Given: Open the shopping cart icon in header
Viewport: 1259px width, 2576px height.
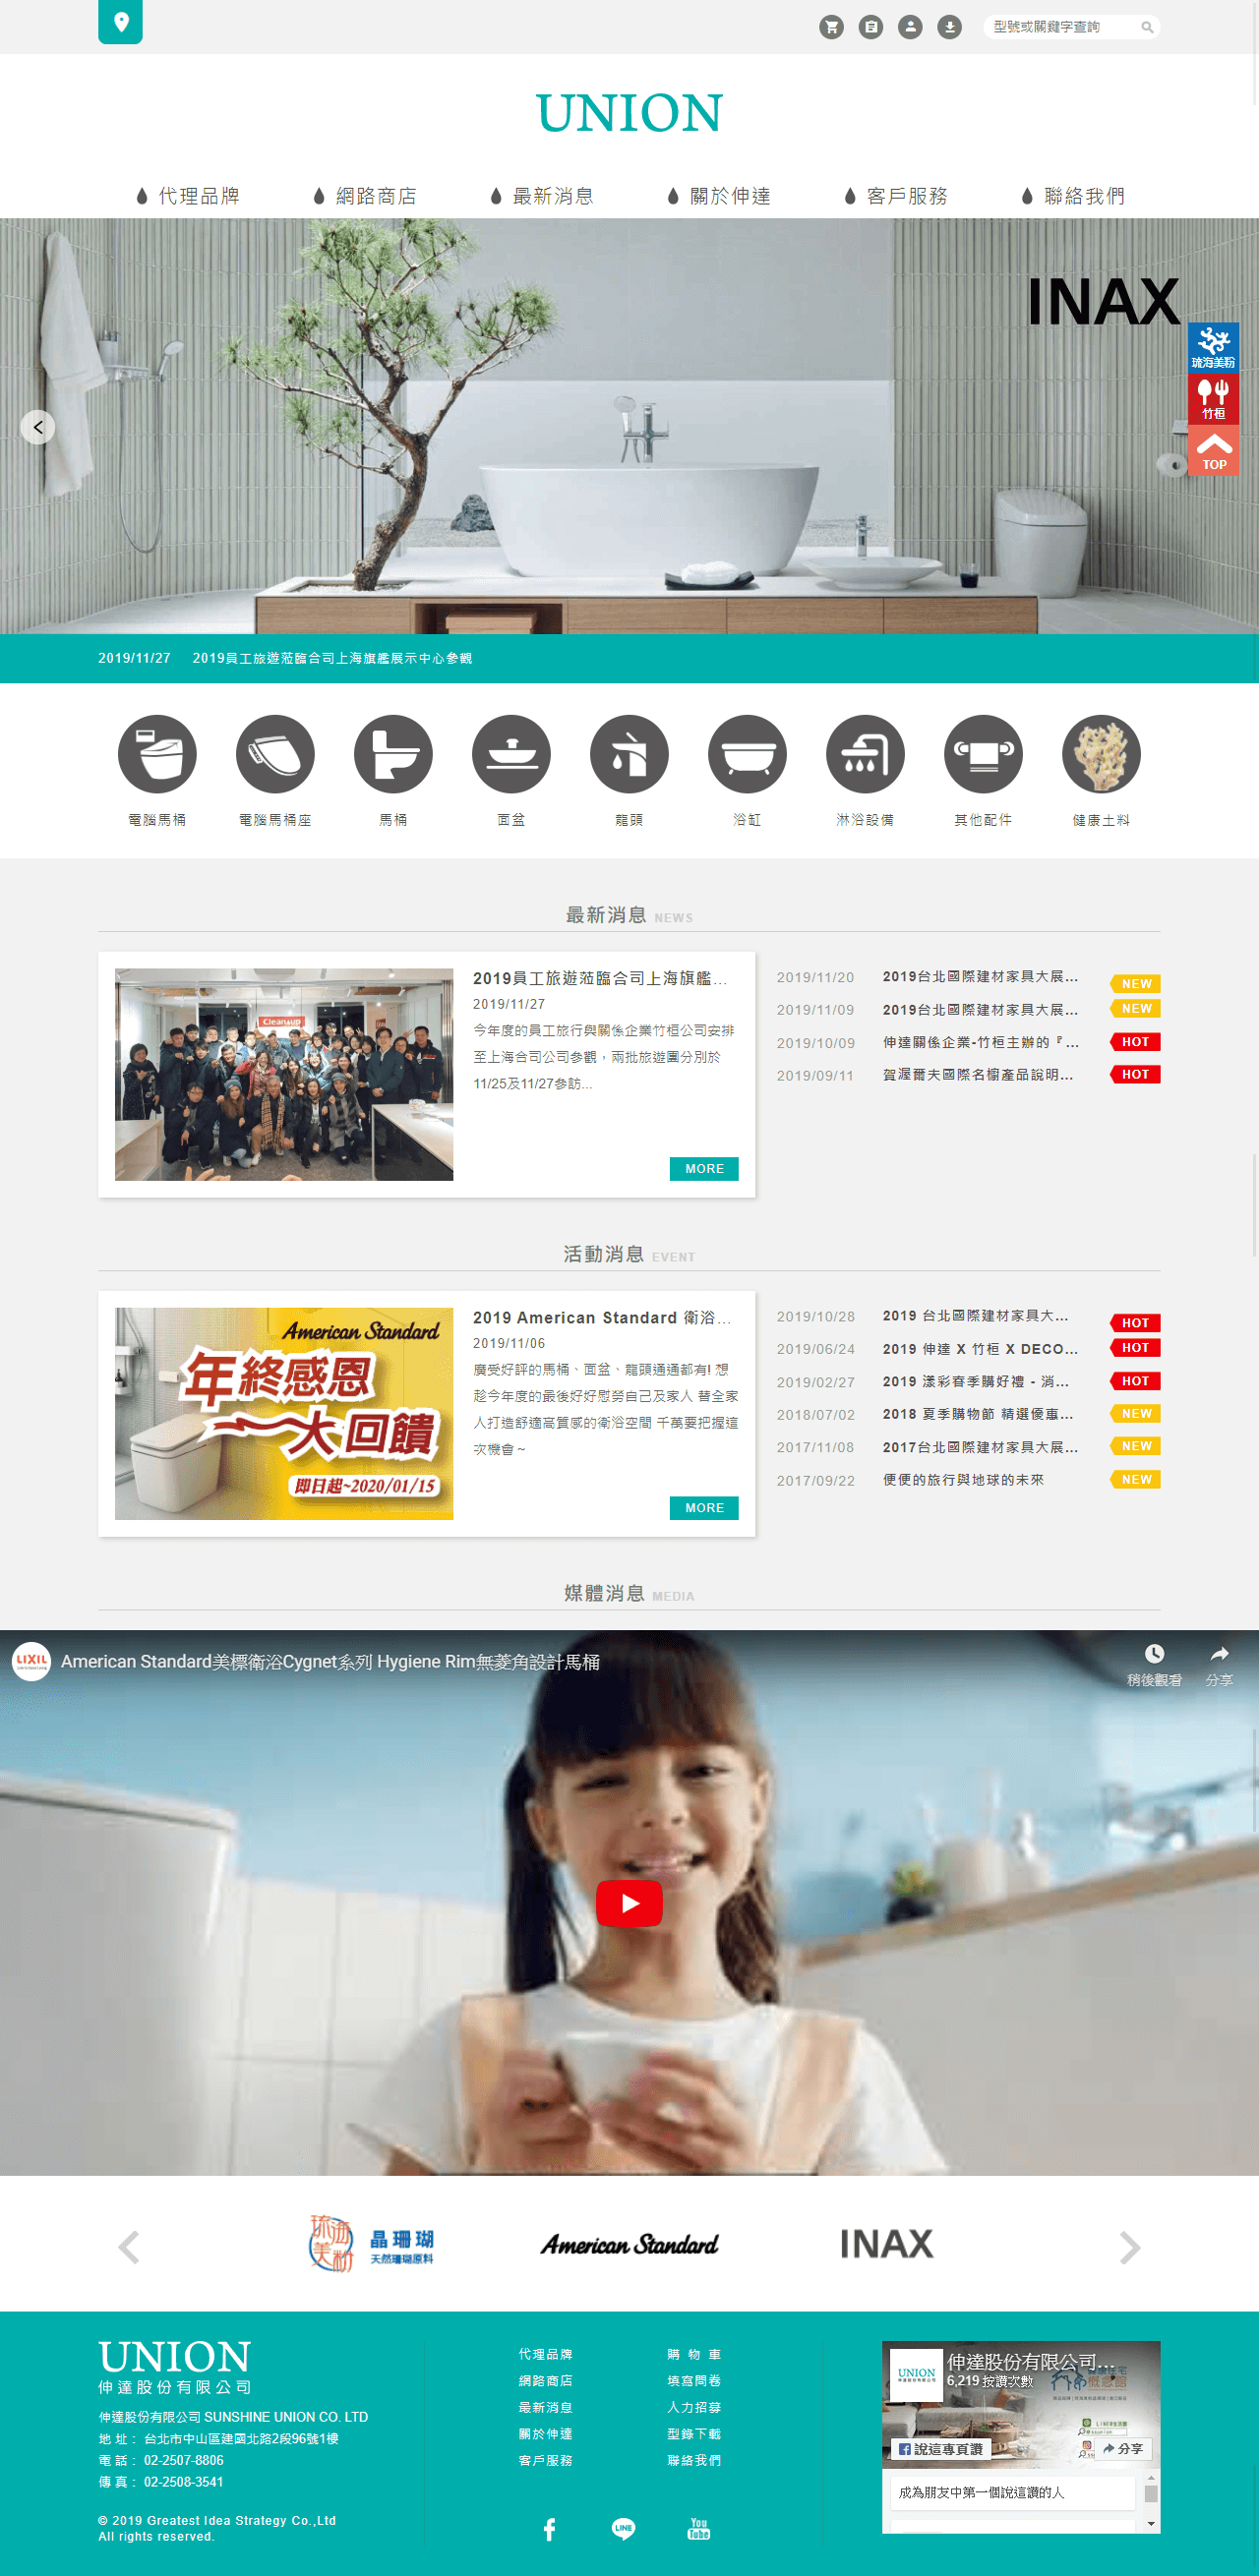Looking at the screenshot, I should [831, 27].
